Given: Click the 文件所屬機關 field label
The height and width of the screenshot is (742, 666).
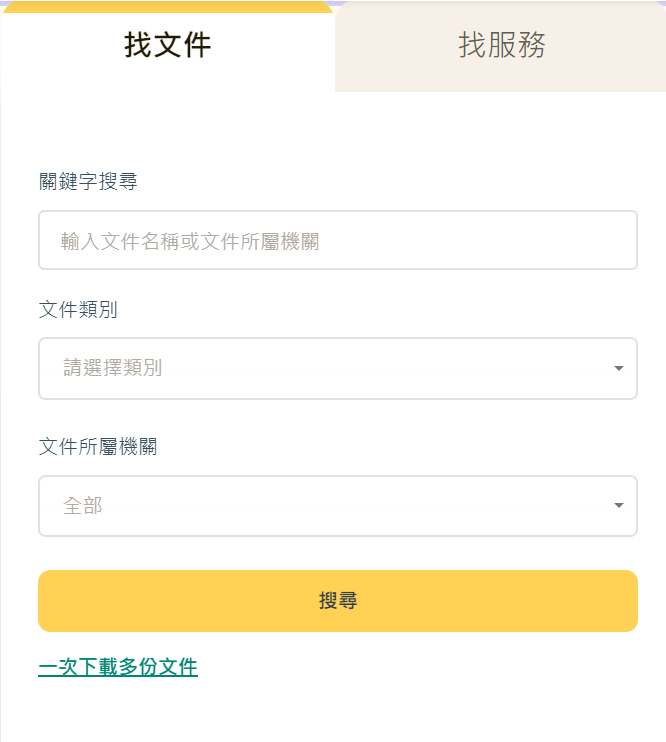Looking at the screenshot, I should click(98, 447).
